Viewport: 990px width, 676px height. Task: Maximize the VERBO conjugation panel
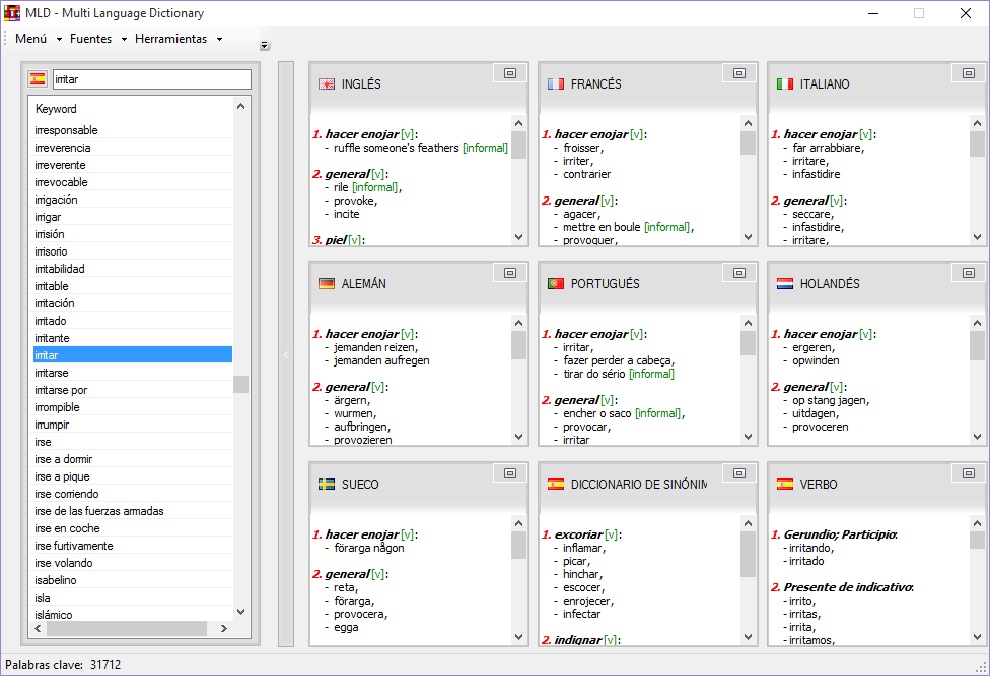968,473
